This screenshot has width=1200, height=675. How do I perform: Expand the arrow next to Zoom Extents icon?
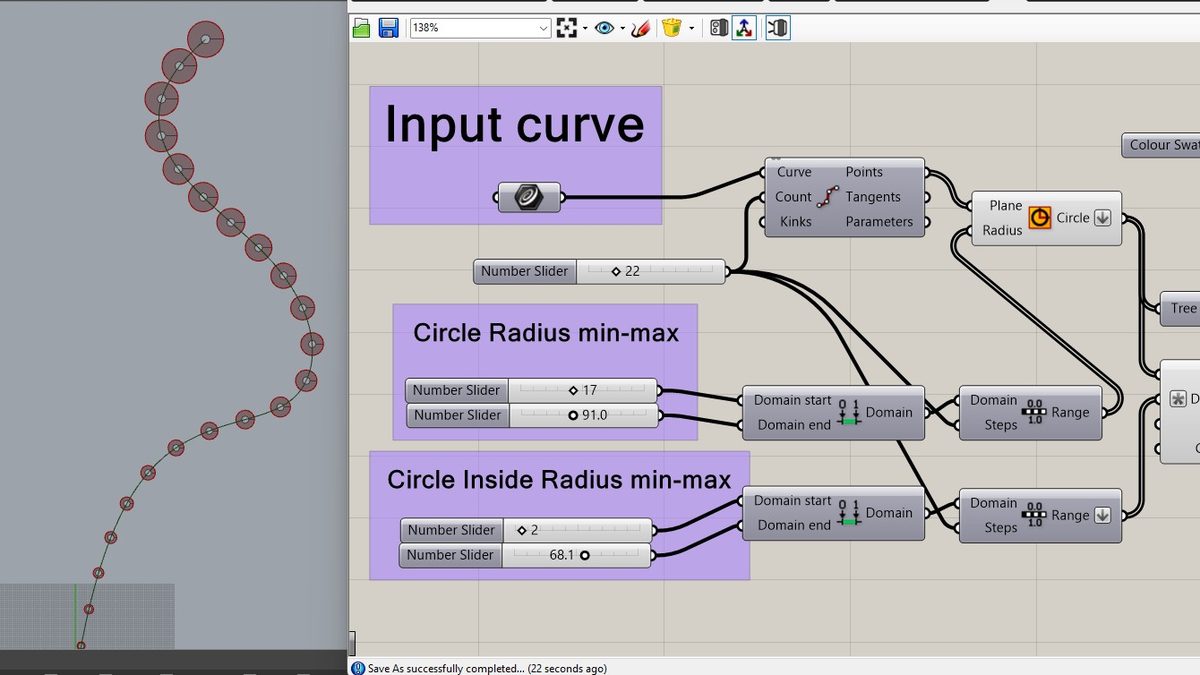click(x=586, y=28)
